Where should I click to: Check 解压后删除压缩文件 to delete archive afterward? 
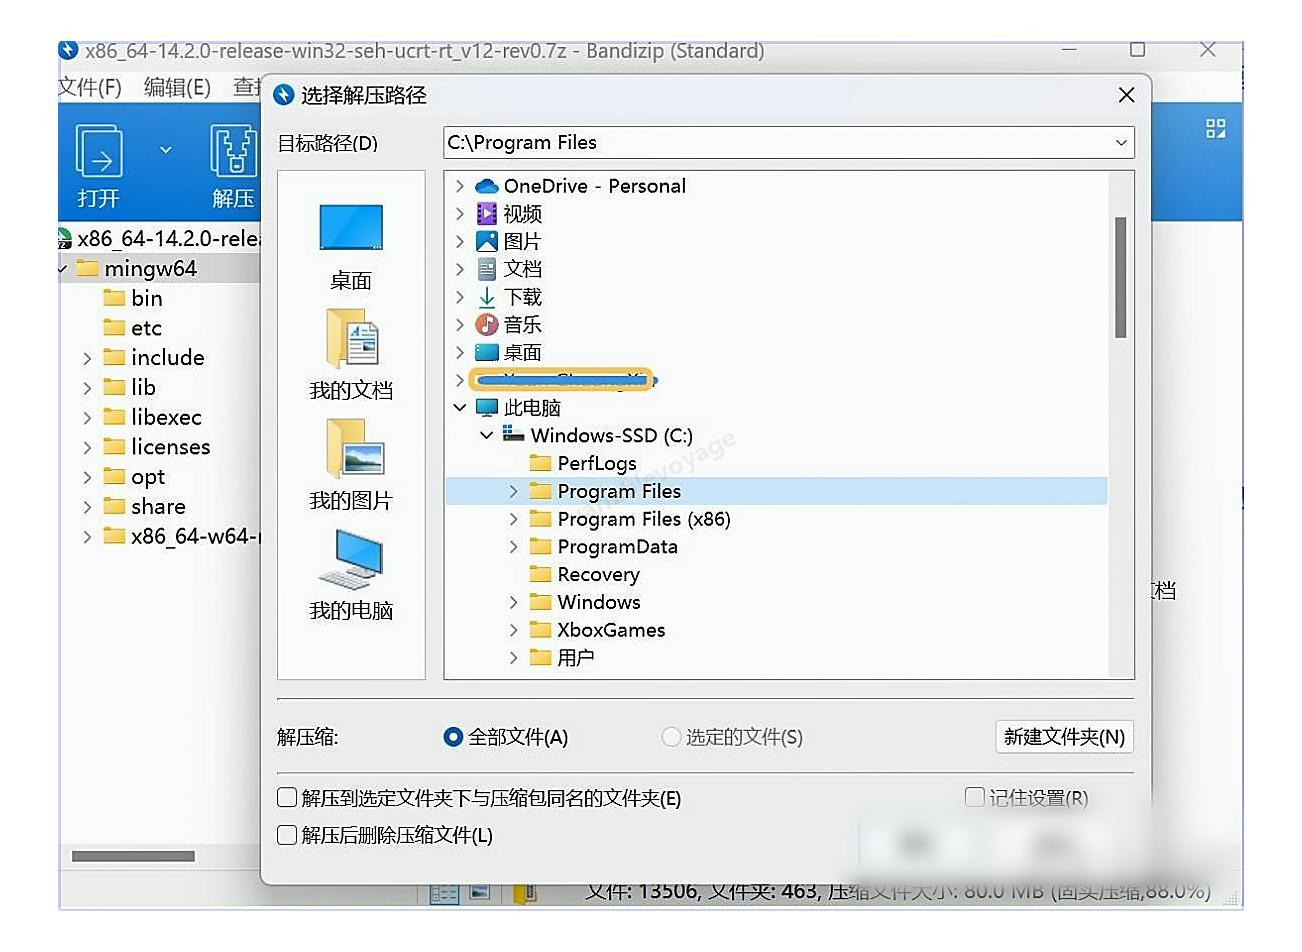286,835
